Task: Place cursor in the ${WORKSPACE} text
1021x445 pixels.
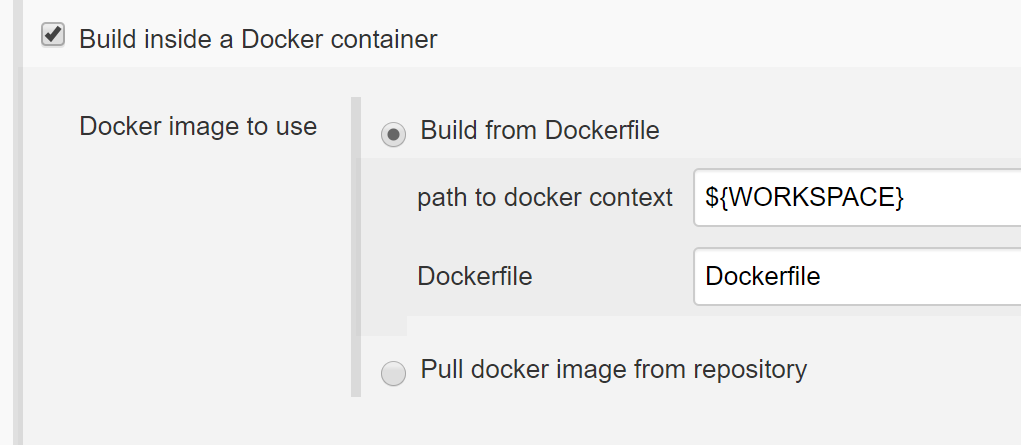Action: pyautogui.click(x=804, y=198)
